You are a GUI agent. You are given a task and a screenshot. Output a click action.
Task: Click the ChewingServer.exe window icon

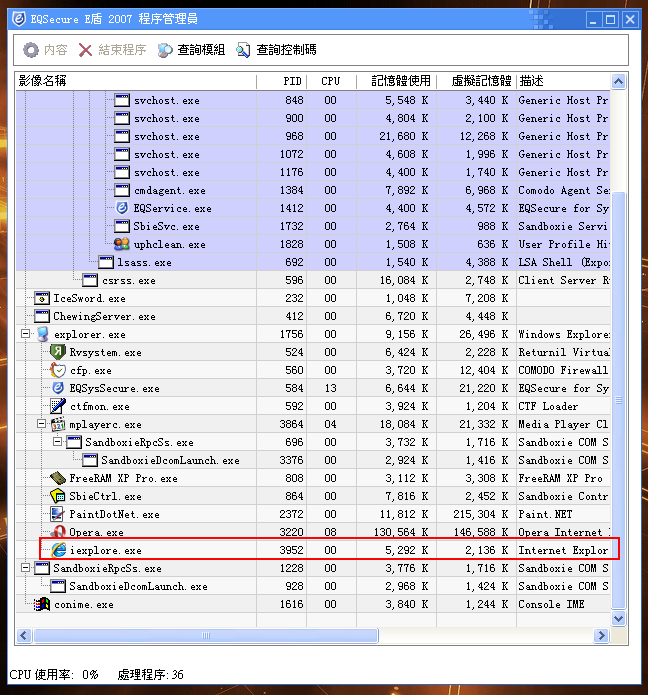pyautogui.click(x=42, y=316)
